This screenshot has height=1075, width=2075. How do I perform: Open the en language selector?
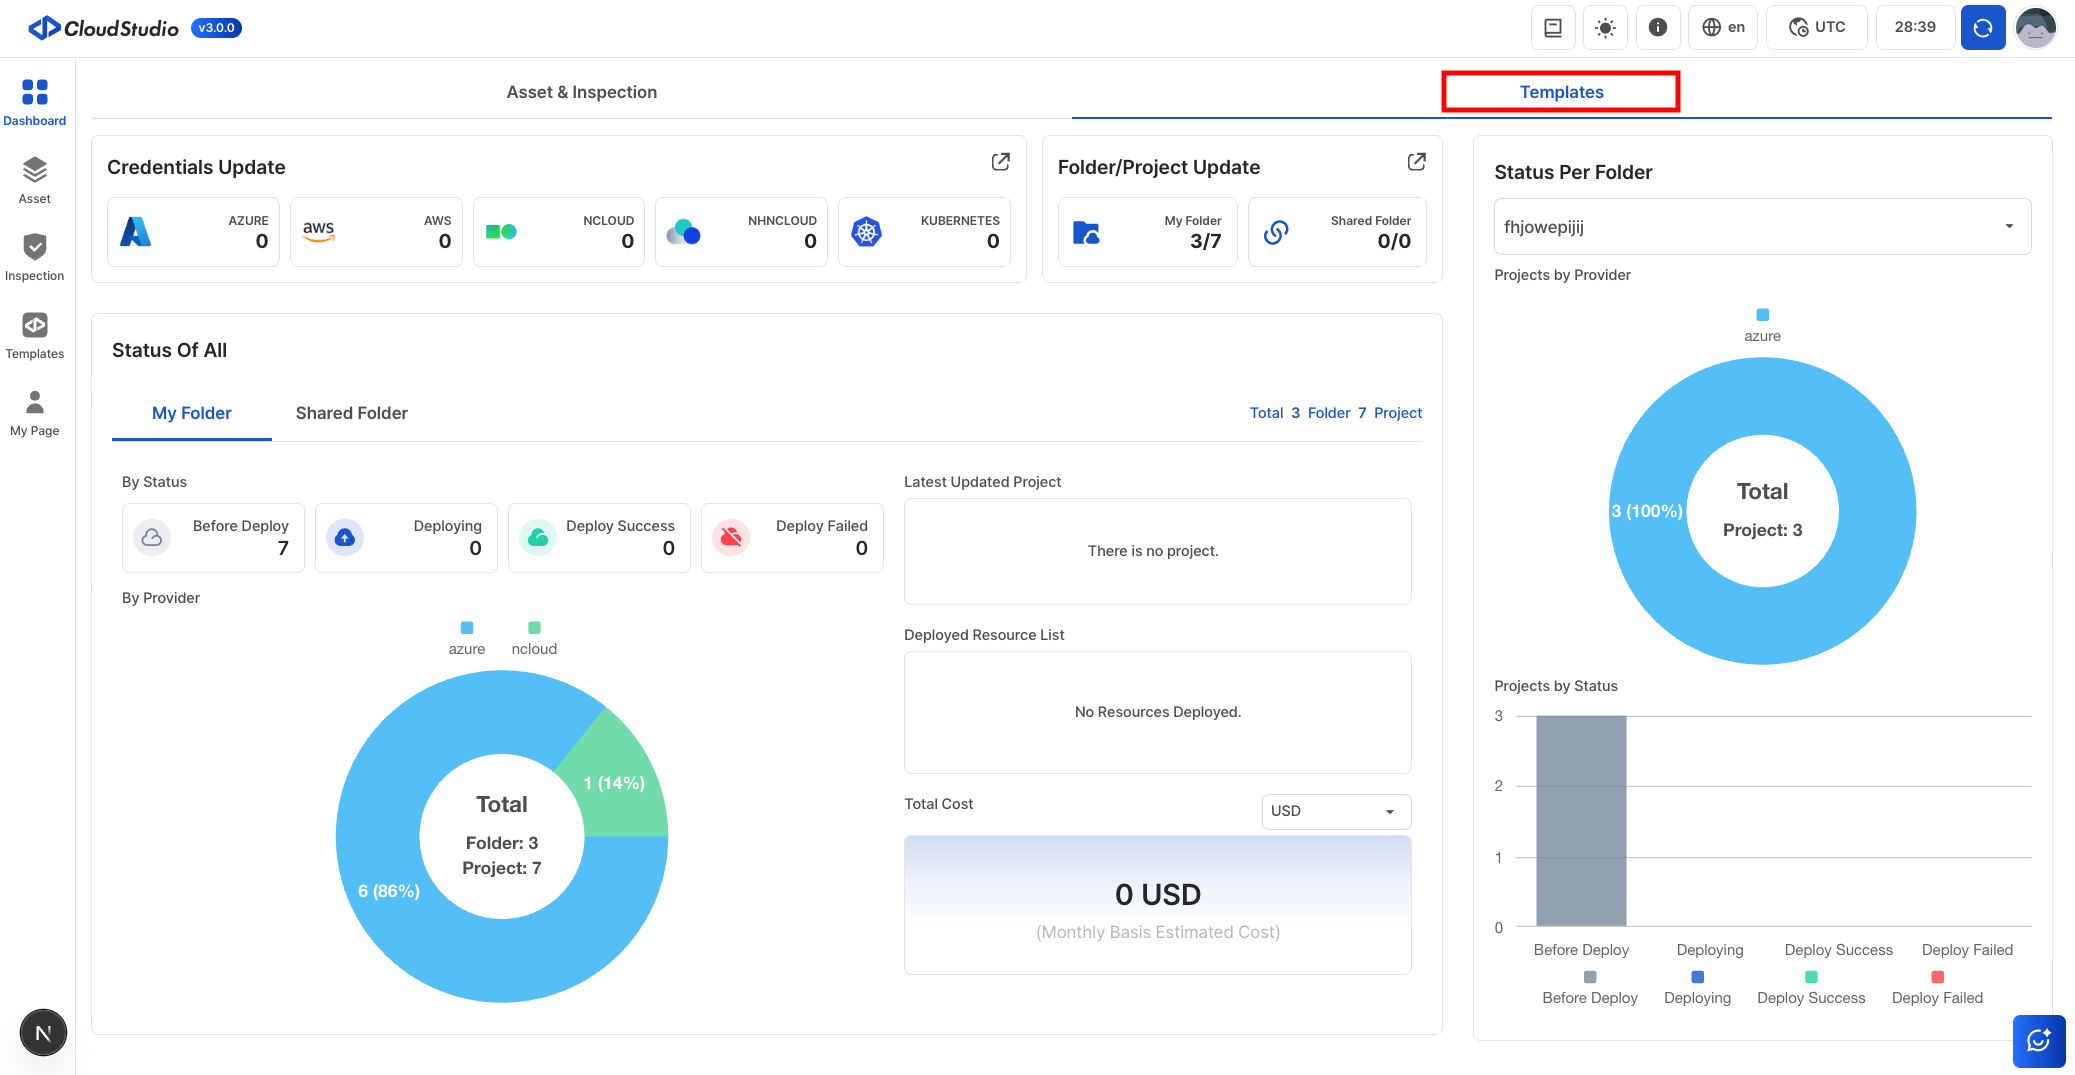pyautogui.click(x=1723, y=27)
